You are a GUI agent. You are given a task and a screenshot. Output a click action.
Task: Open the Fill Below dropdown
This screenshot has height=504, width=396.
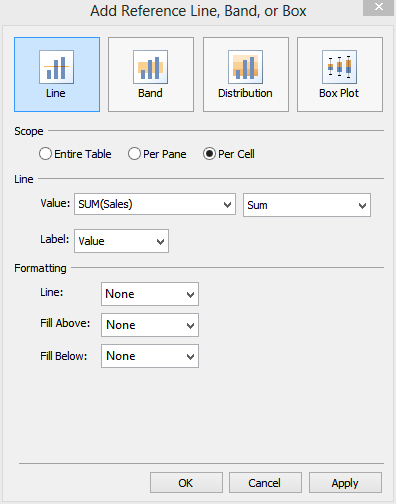tap(150, 356)
